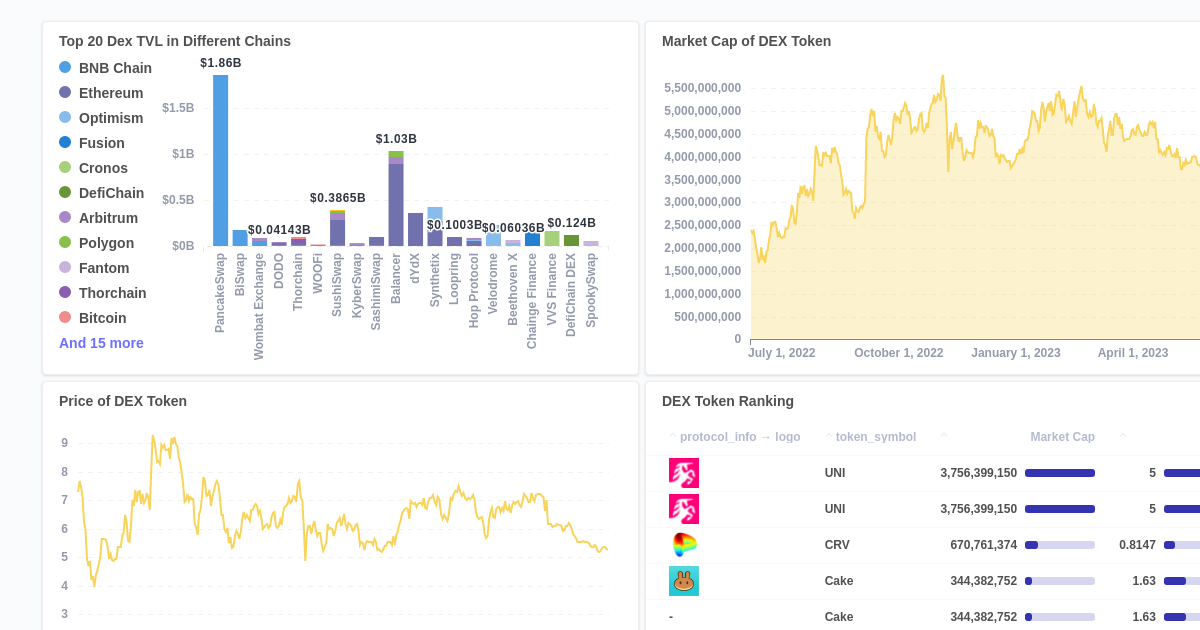The height and width of the screenshot is (630, 1200).
Task: Open the DEX Token Ranking panel title
Action: 727,401
